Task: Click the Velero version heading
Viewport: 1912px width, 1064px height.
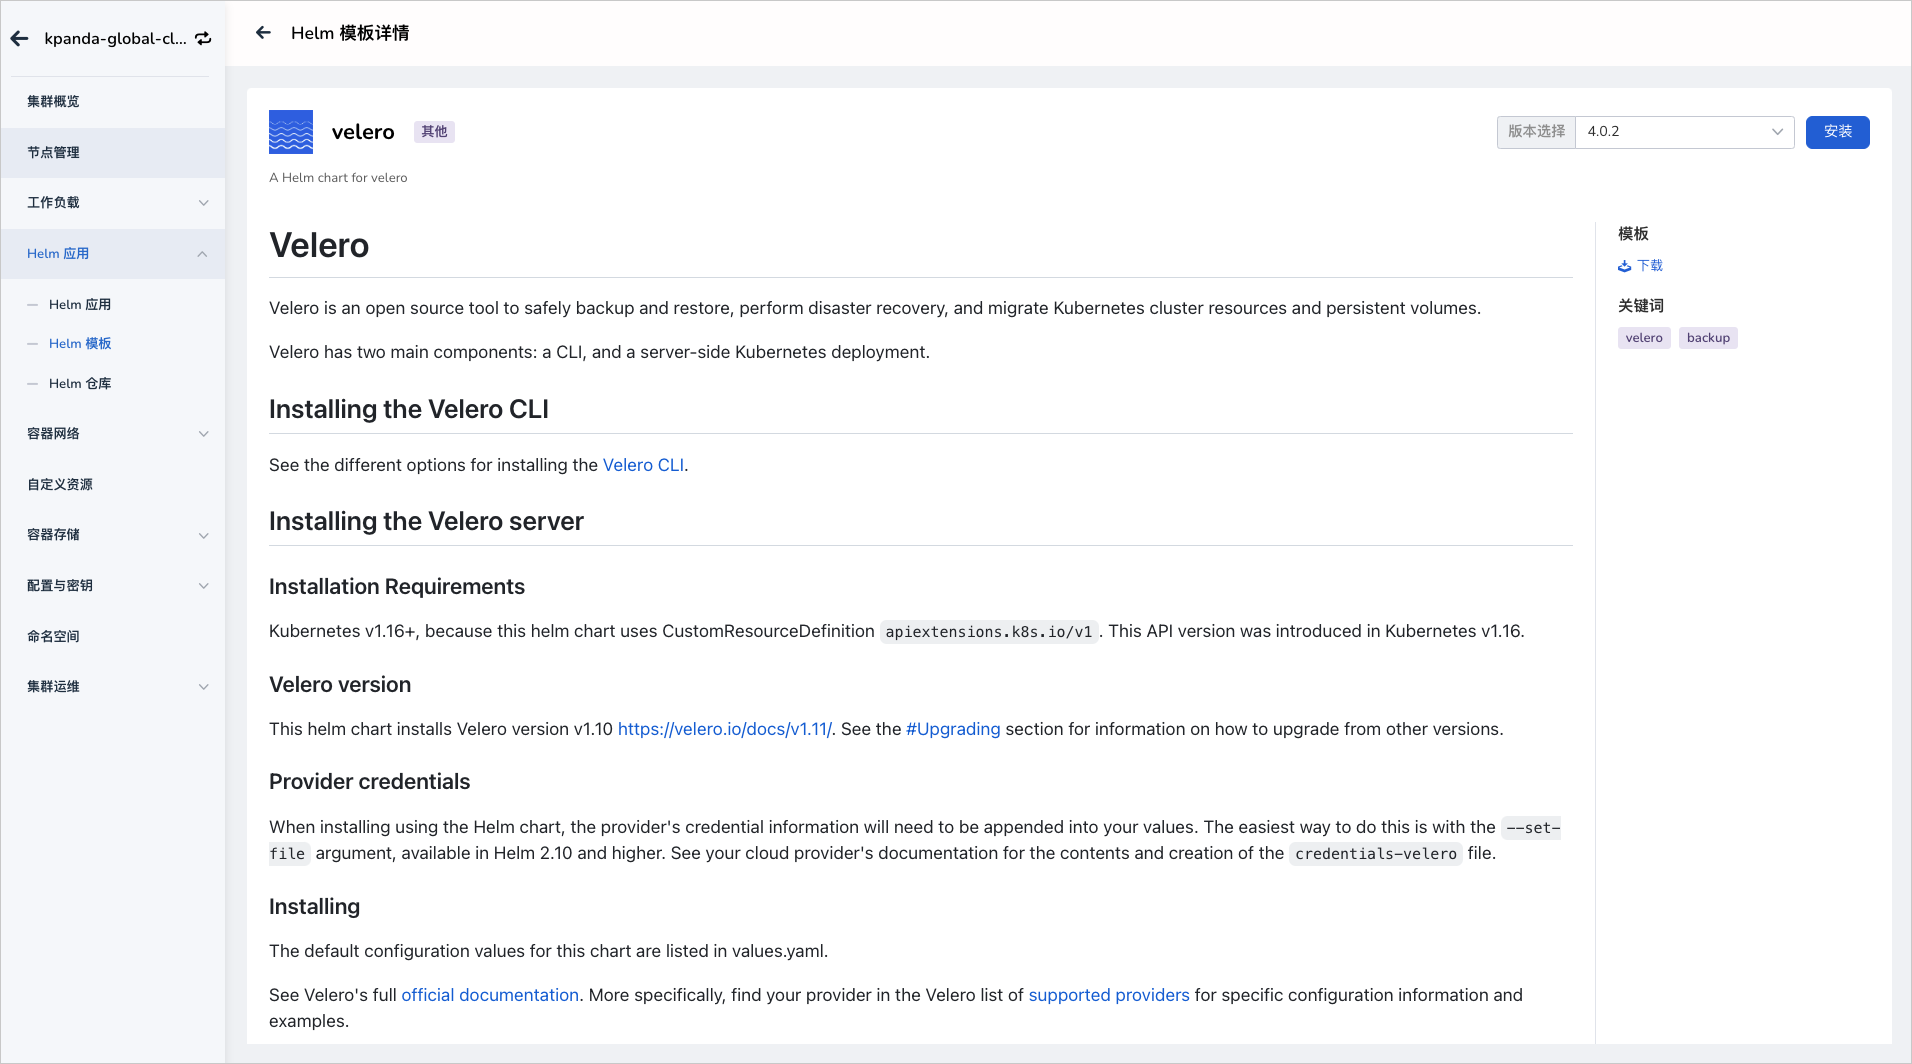Action: pos(340,685)
